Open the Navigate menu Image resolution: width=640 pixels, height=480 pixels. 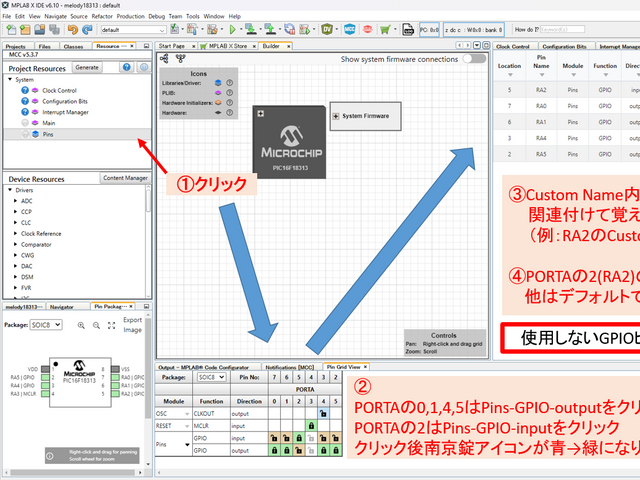56,16
